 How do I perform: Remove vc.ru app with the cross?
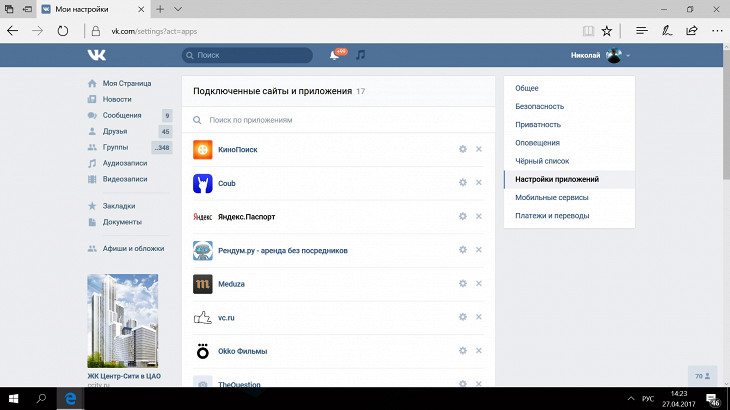pos(479,316)
